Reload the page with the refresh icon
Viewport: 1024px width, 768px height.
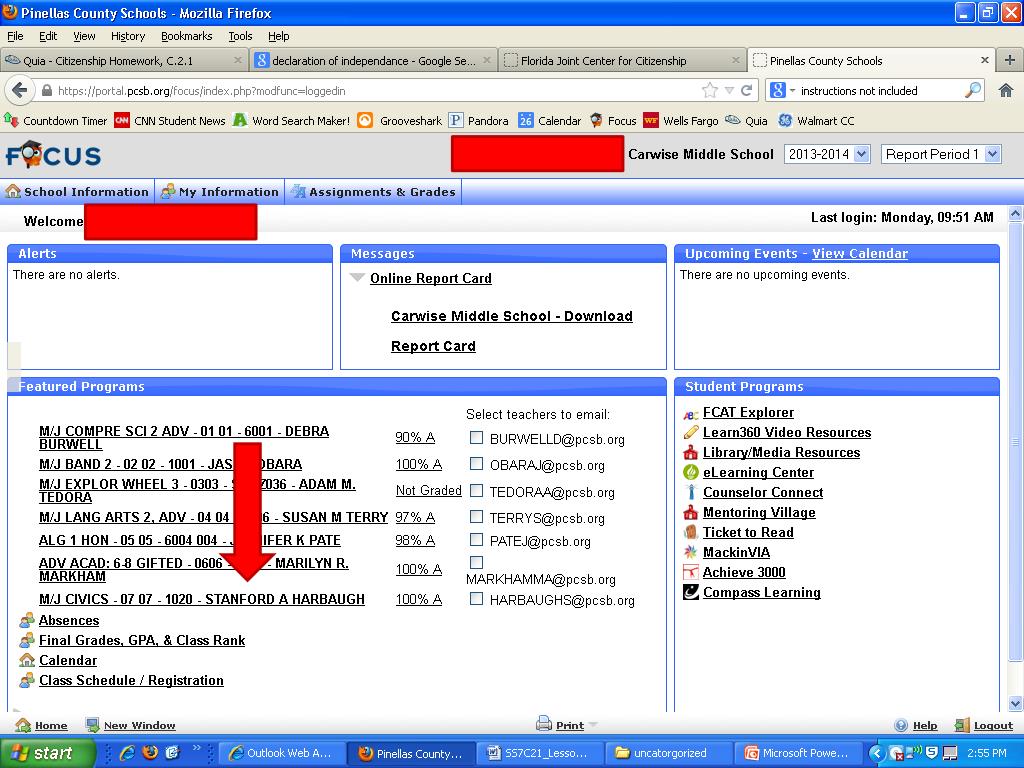(x=746, y=90)
